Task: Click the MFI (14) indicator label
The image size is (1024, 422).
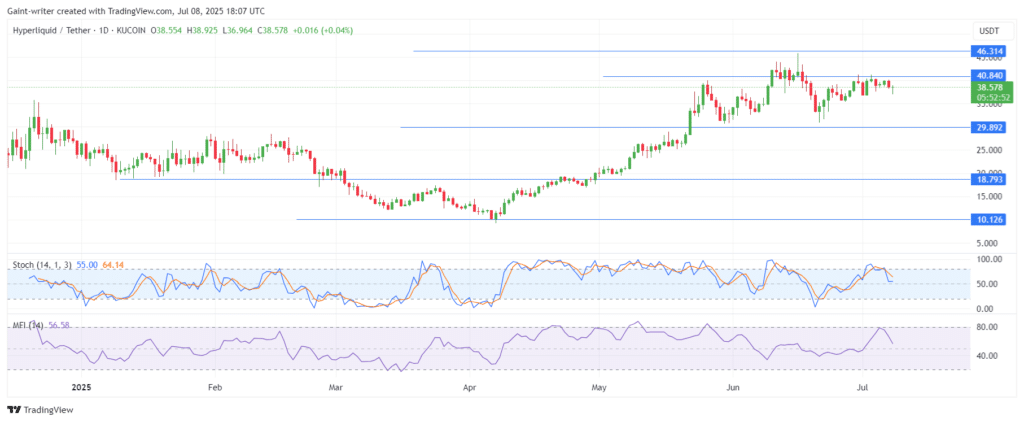Action: [x=27, y=325]
